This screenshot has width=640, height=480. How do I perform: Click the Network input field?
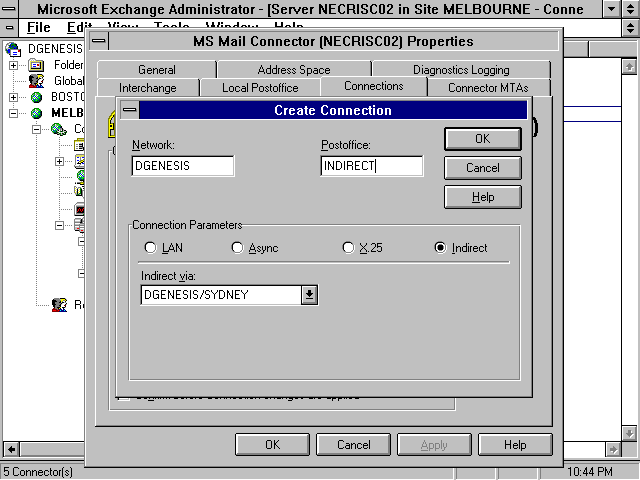pos(183,166)
